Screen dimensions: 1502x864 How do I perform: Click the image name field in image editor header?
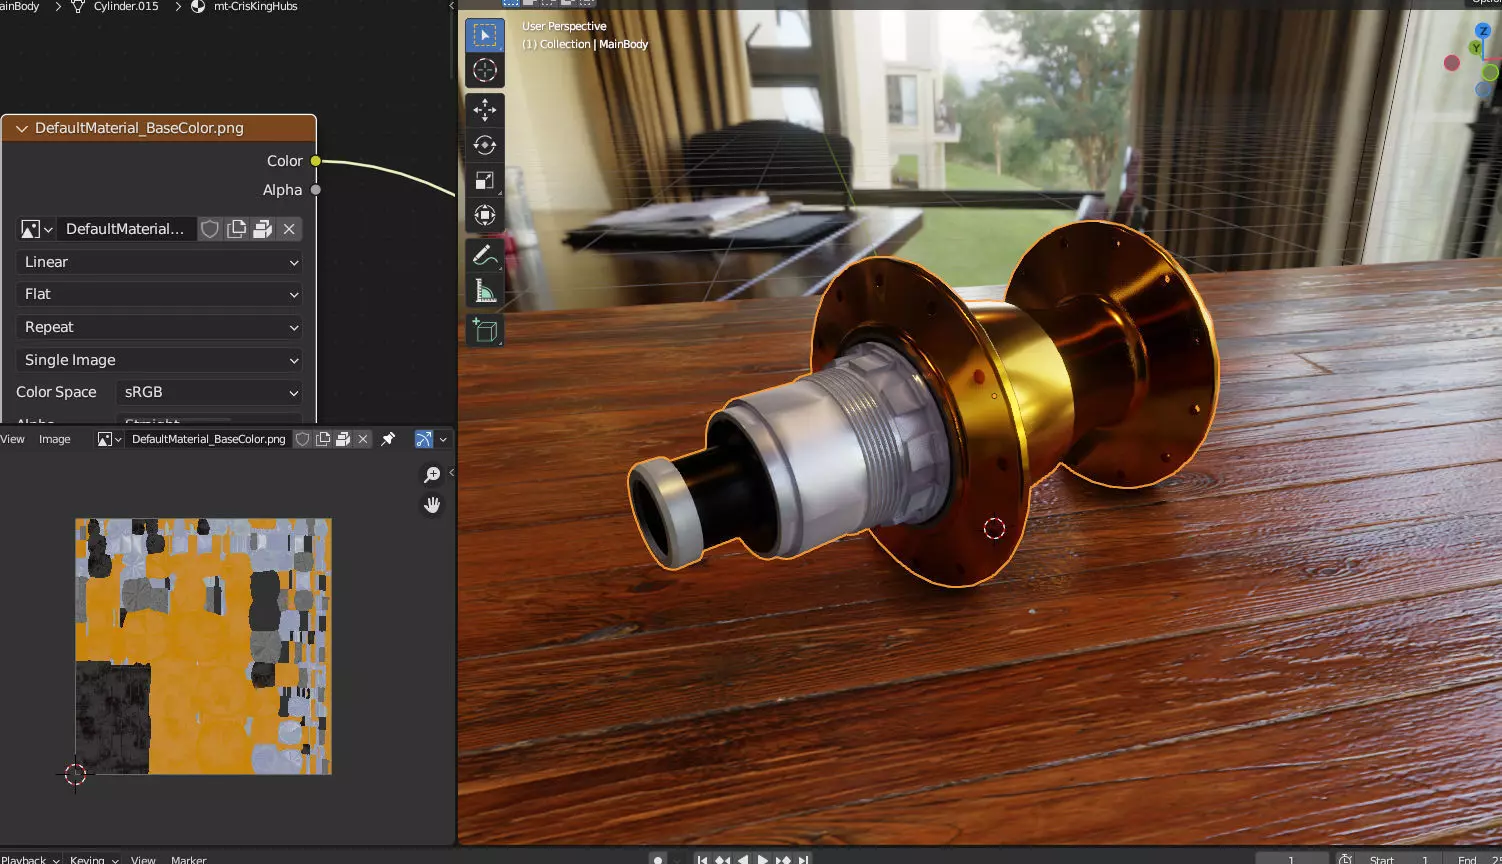coord(208,439)
